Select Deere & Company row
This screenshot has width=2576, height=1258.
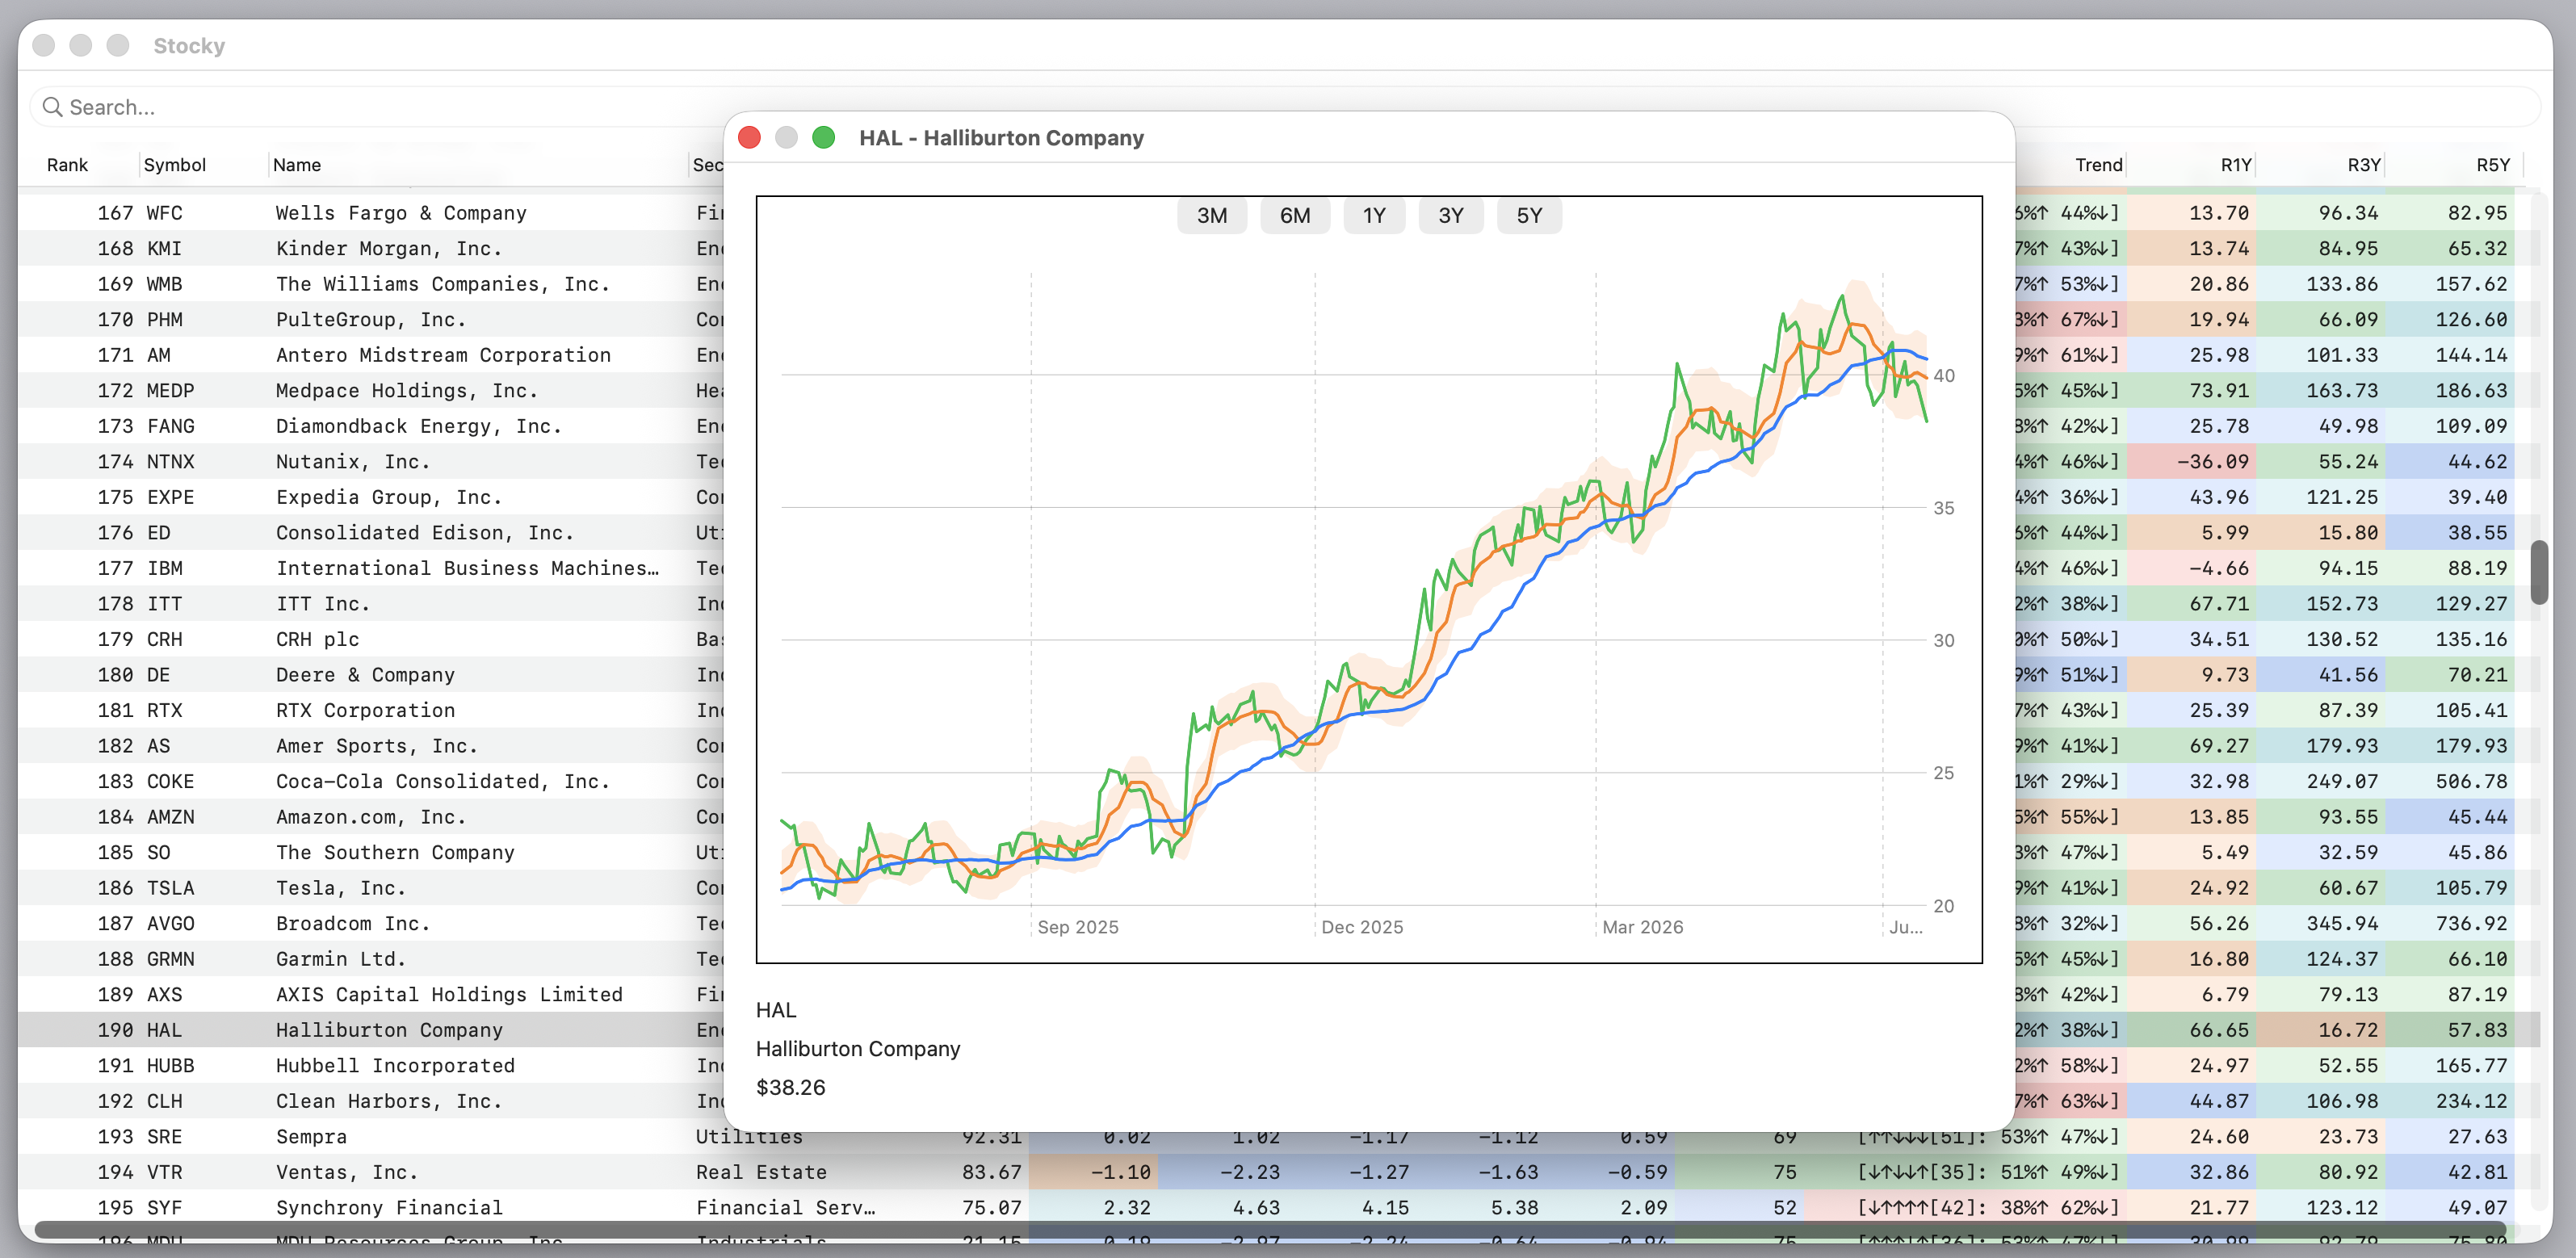click(1280, 674)
